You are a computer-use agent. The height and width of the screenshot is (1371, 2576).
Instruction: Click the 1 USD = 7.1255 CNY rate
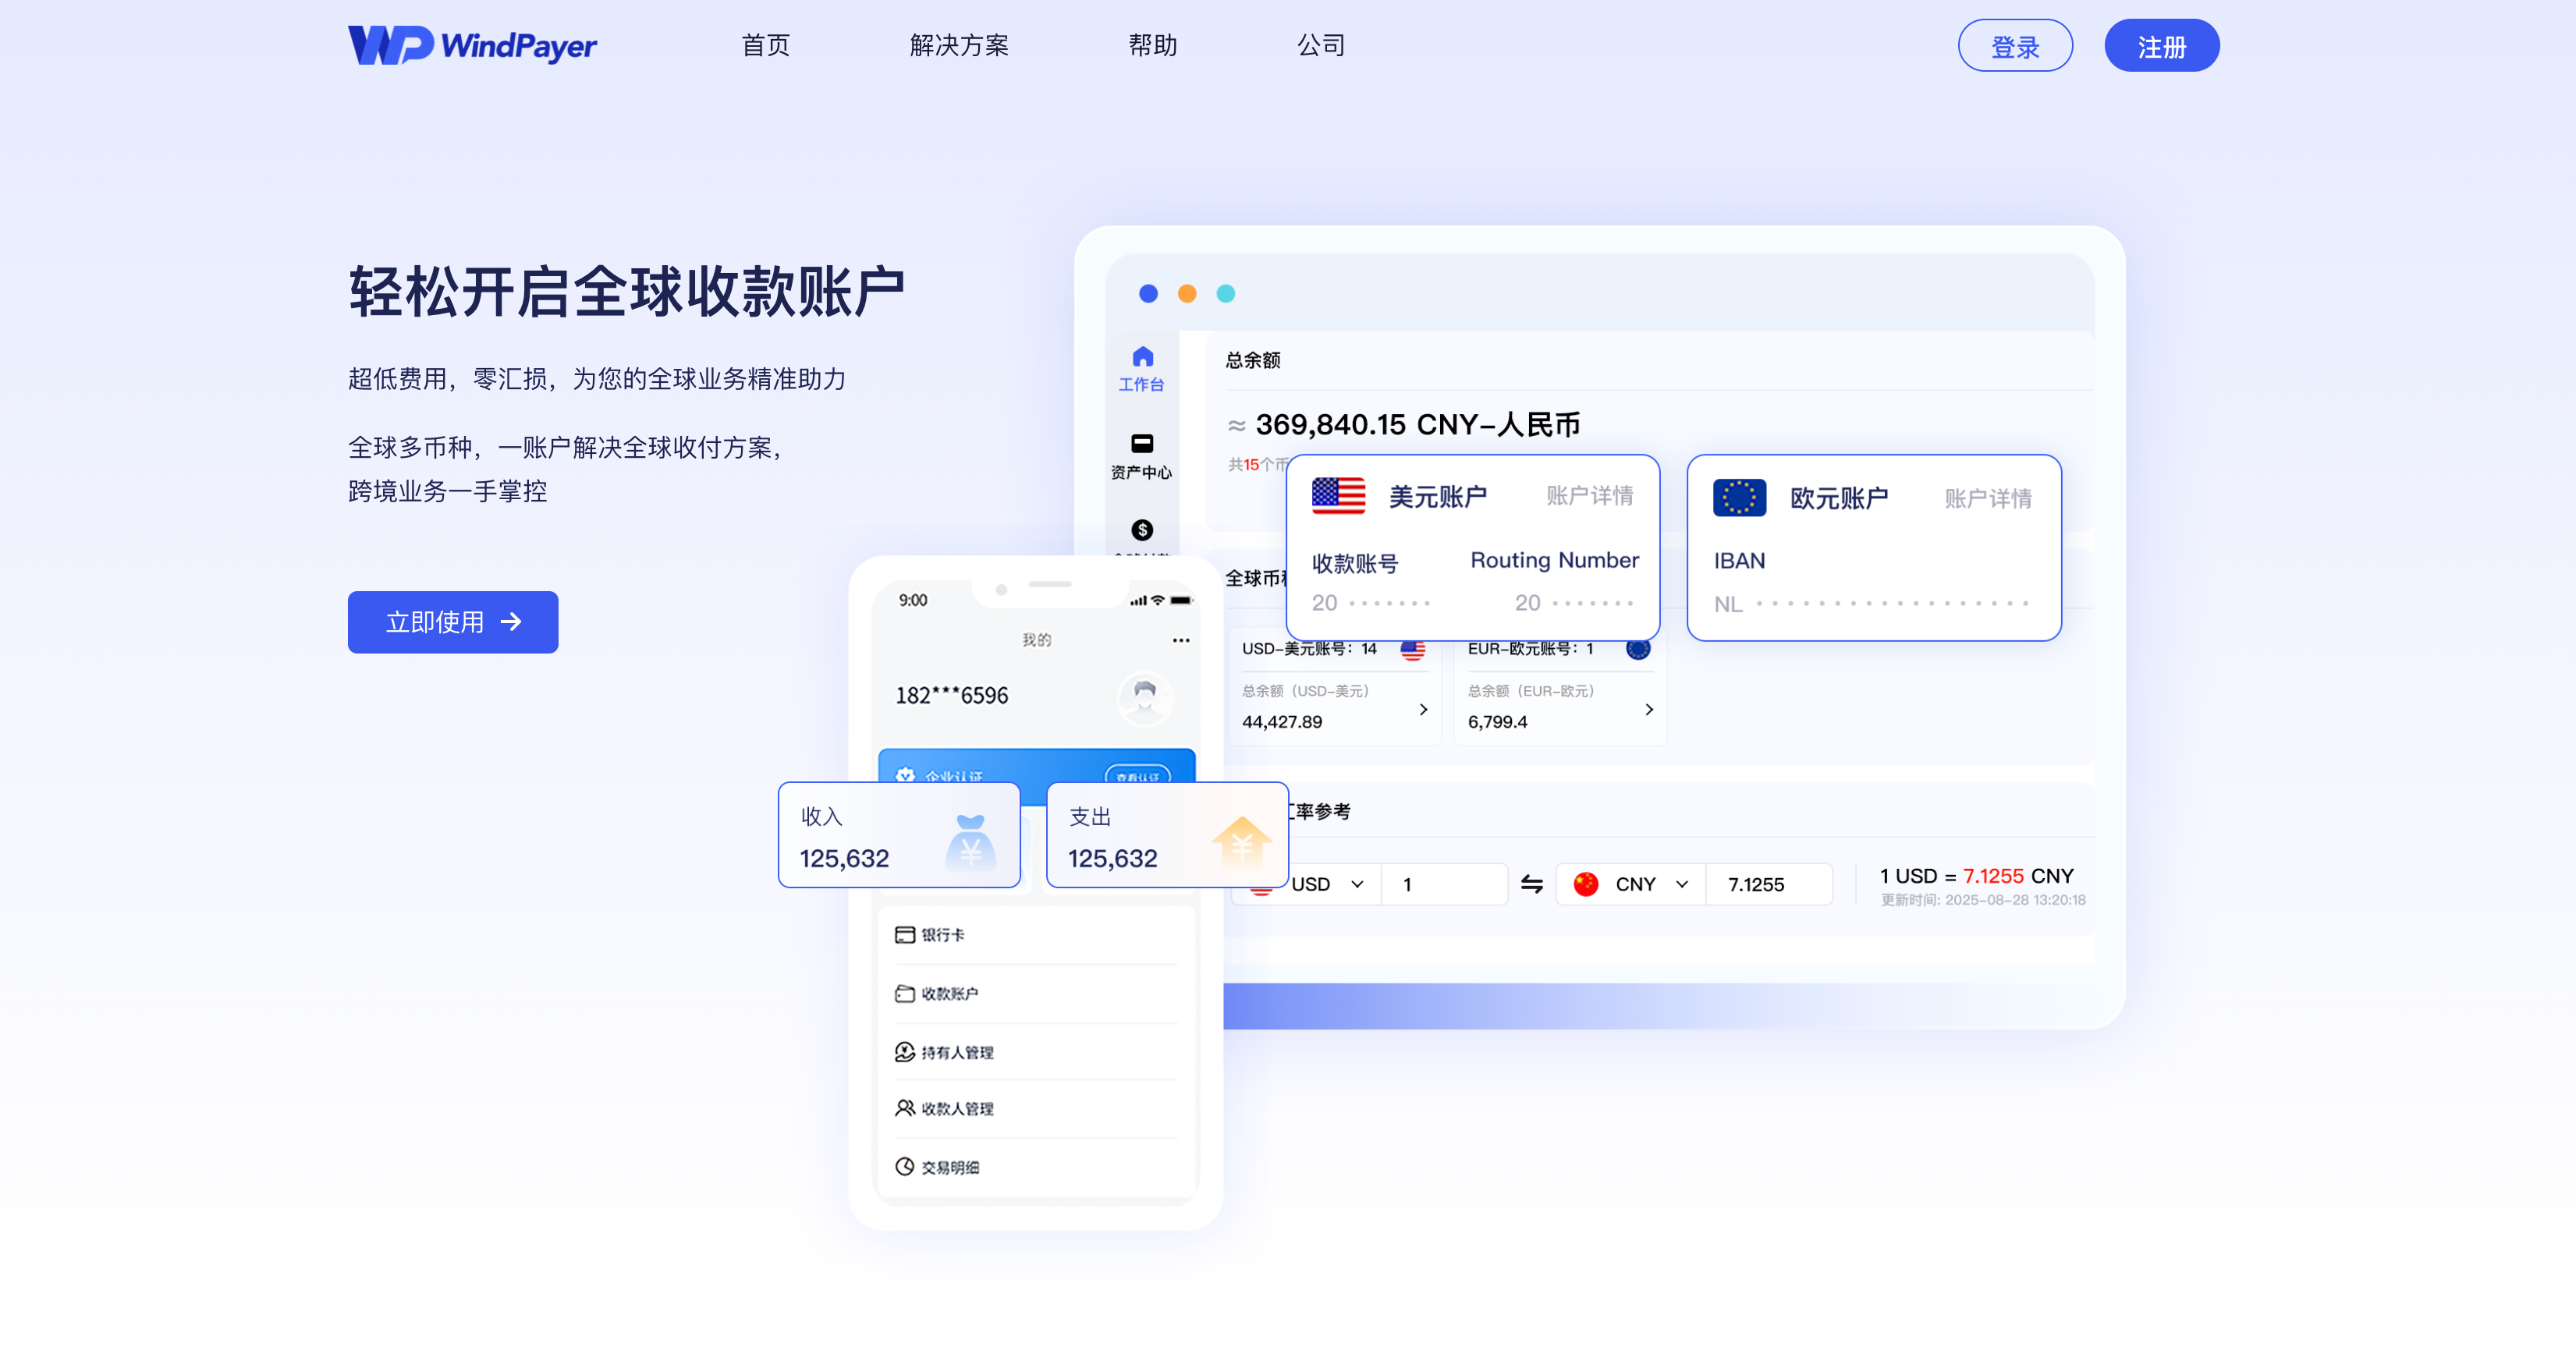pos(1976,876)
